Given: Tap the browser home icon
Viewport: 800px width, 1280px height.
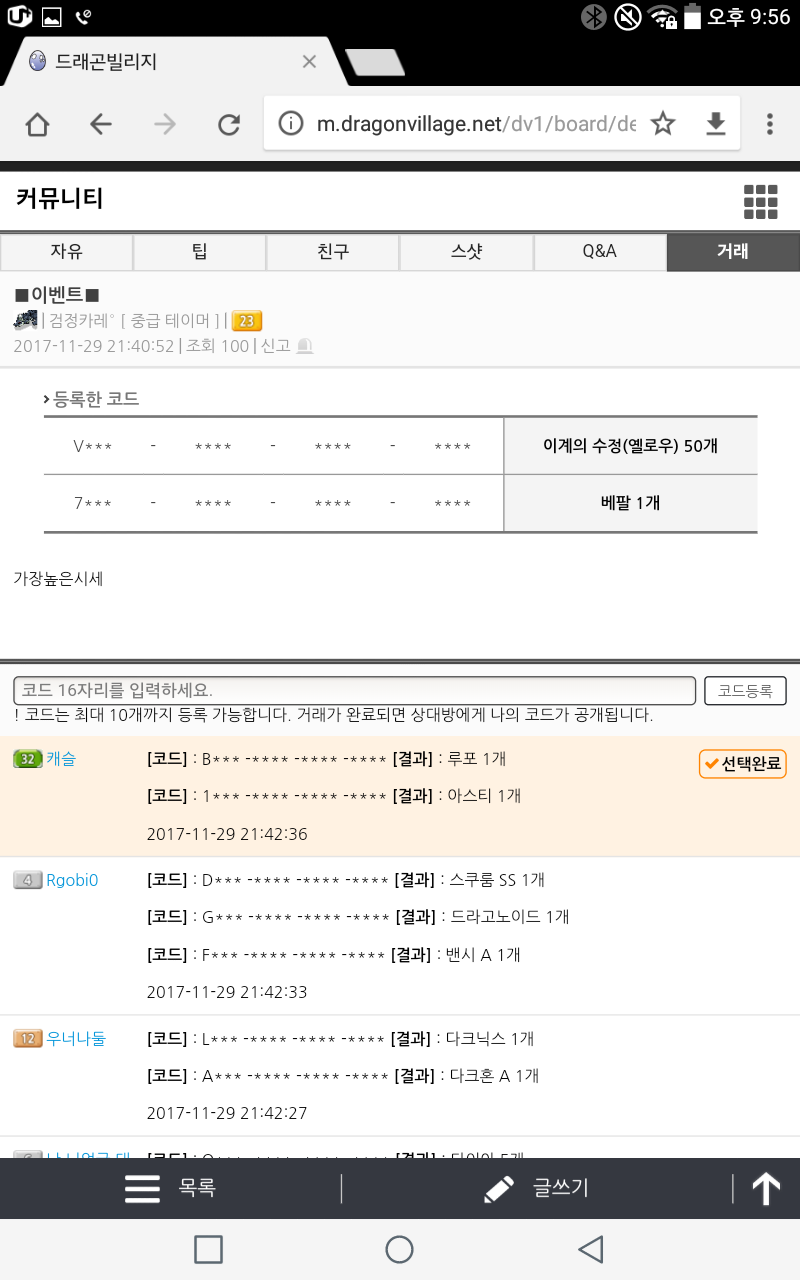Looking at the screenshot, I should click(37, 124).
